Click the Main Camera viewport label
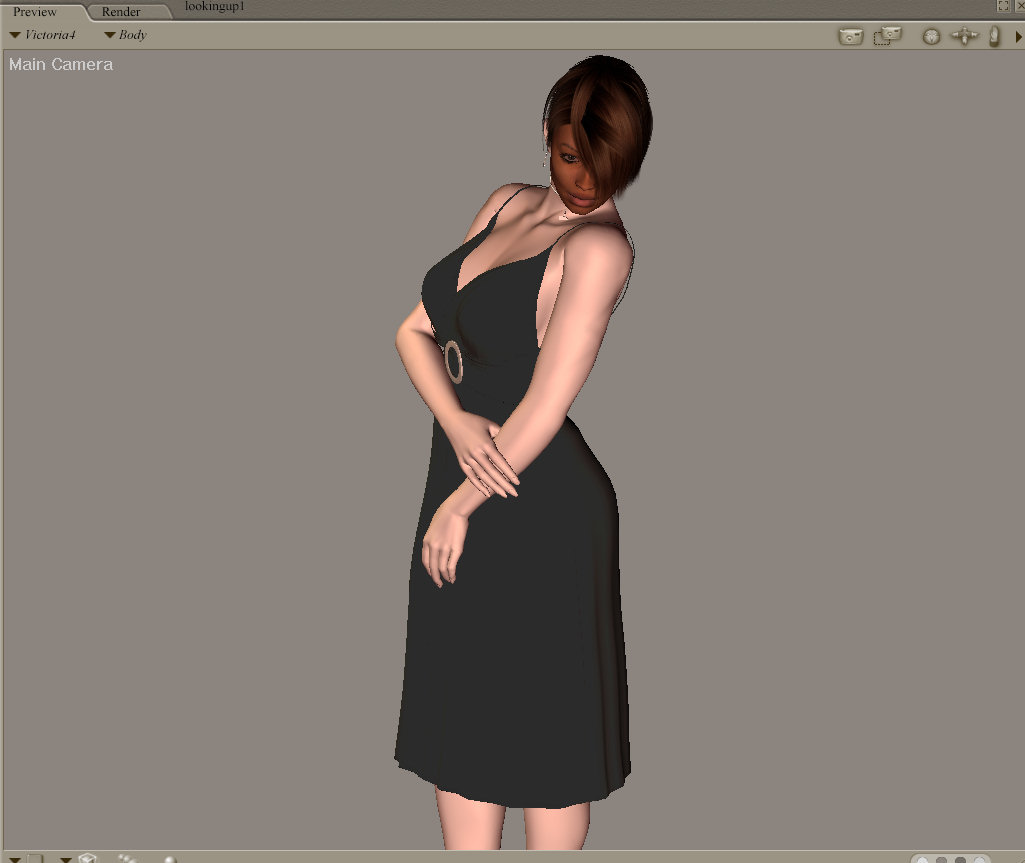Image resolution: width=1025 pixels, height=863 pixels. point(61,64)
